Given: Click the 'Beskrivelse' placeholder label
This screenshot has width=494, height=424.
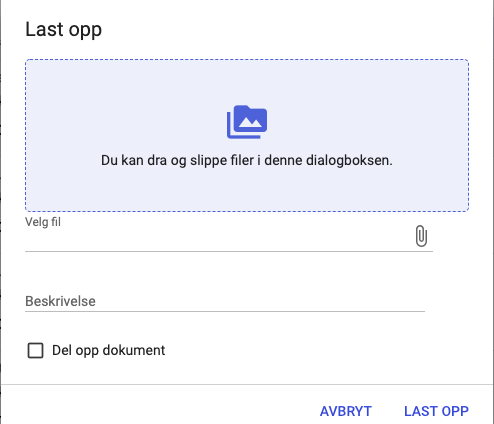Looking at the screenshot, I should [x=60, y=301].
